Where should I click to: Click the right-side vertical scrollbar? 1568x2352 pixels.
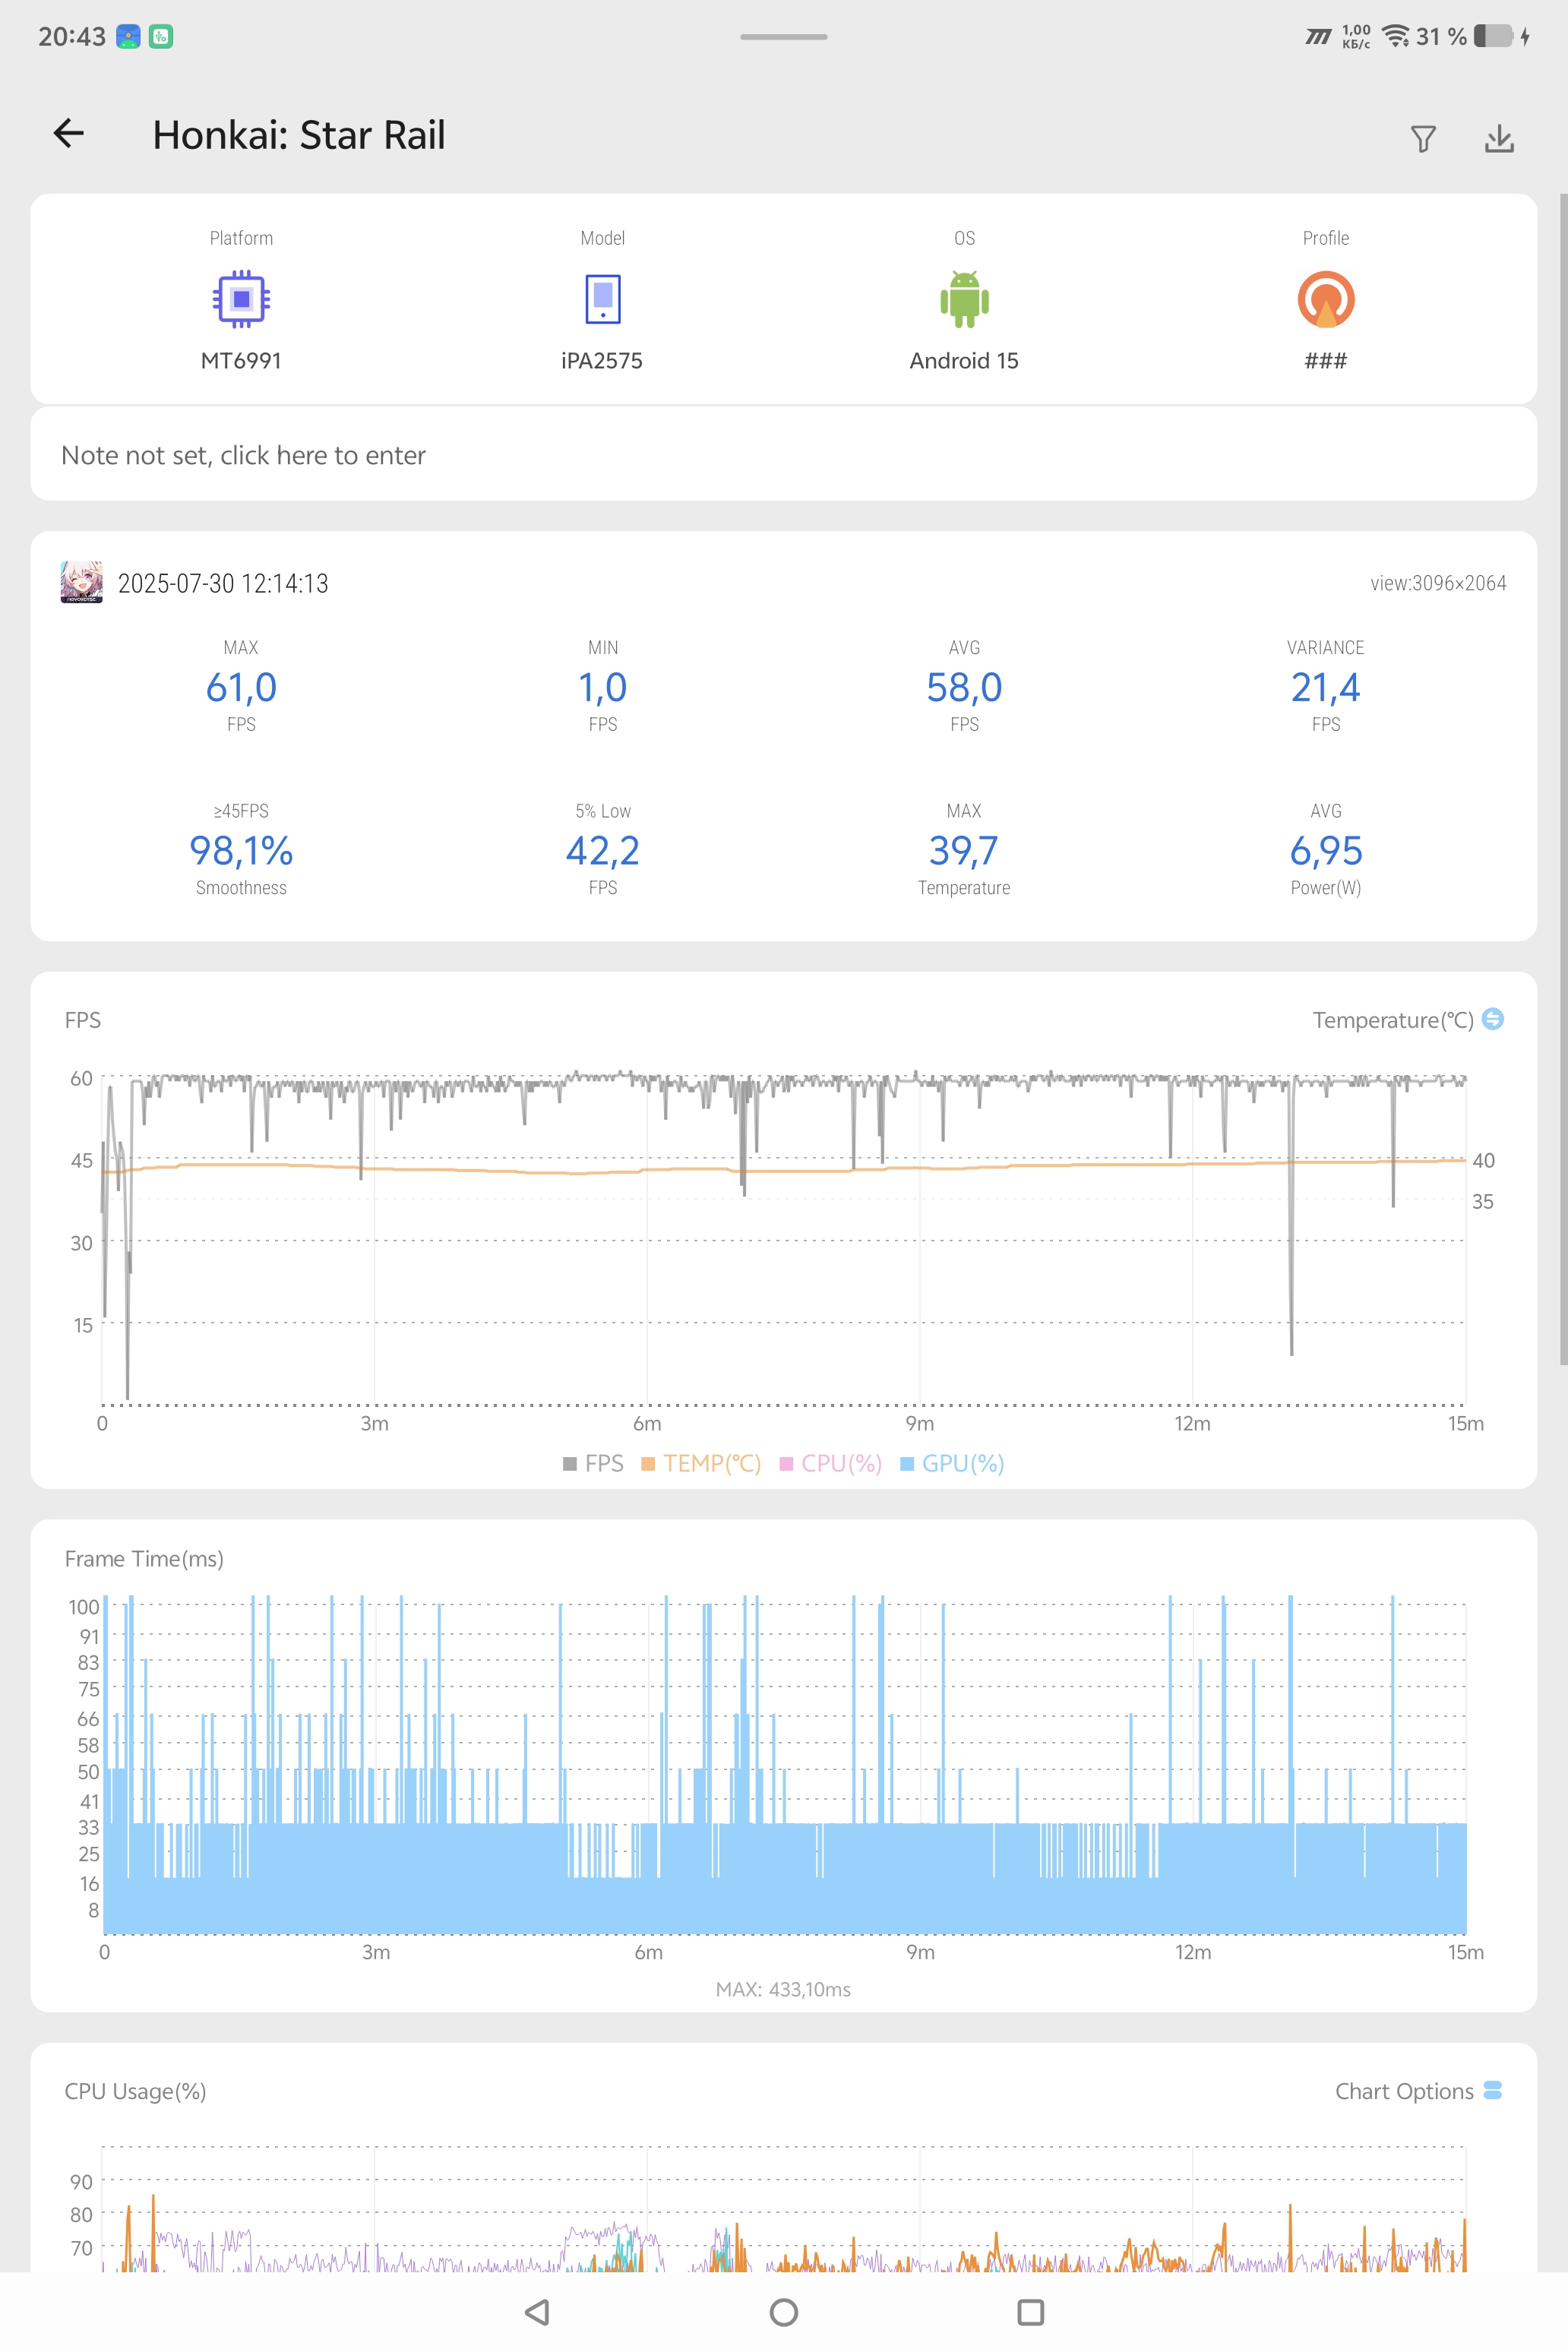click(x=1563, y=778)
